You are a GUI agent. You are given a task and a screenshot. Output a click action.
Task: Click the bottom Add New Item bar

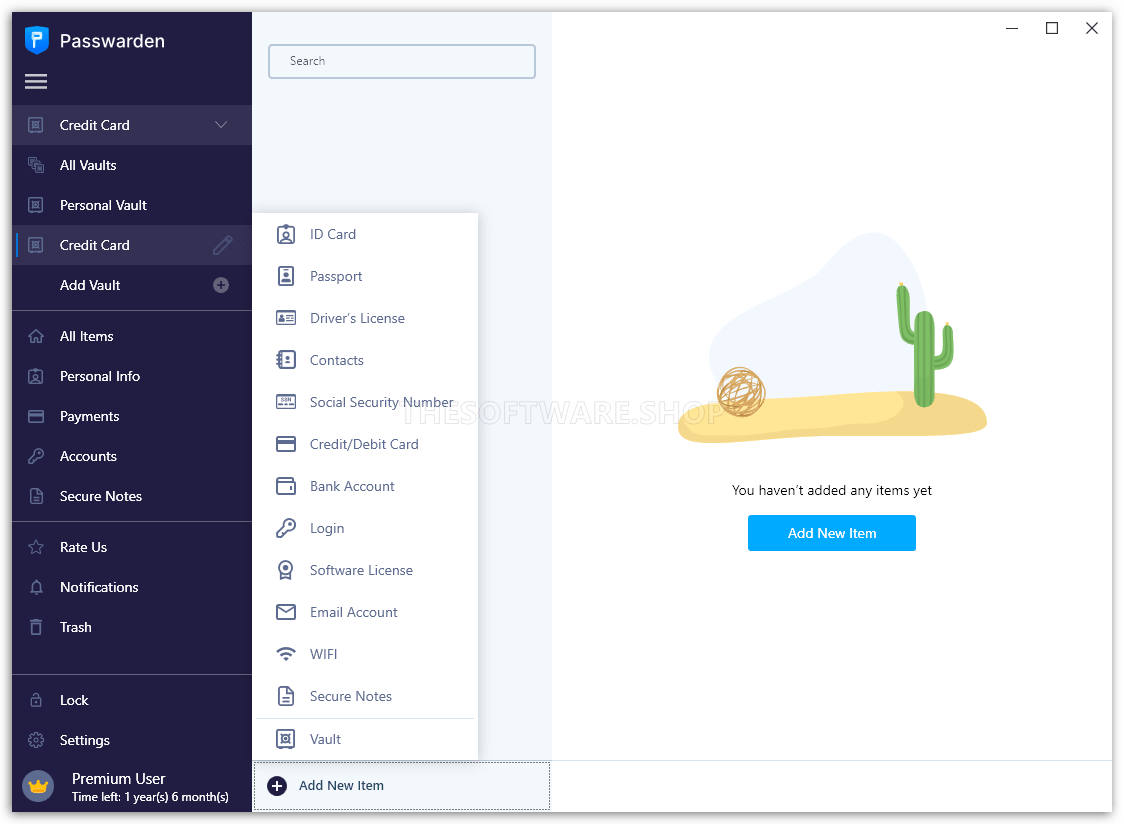click(401, 786)
